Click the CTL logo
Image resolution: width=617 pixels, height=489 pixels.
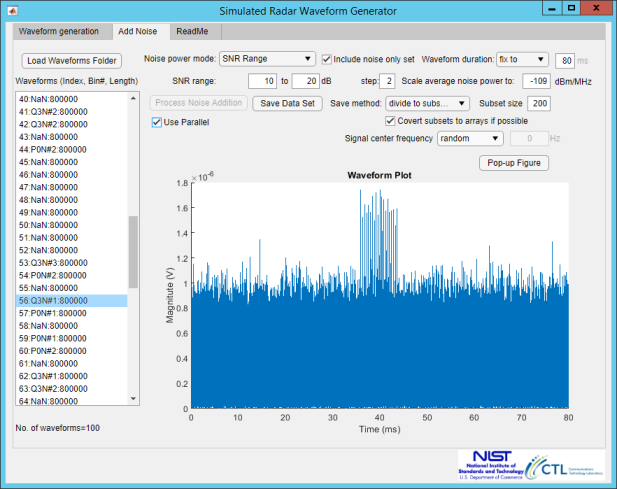[x=565, y=467]
